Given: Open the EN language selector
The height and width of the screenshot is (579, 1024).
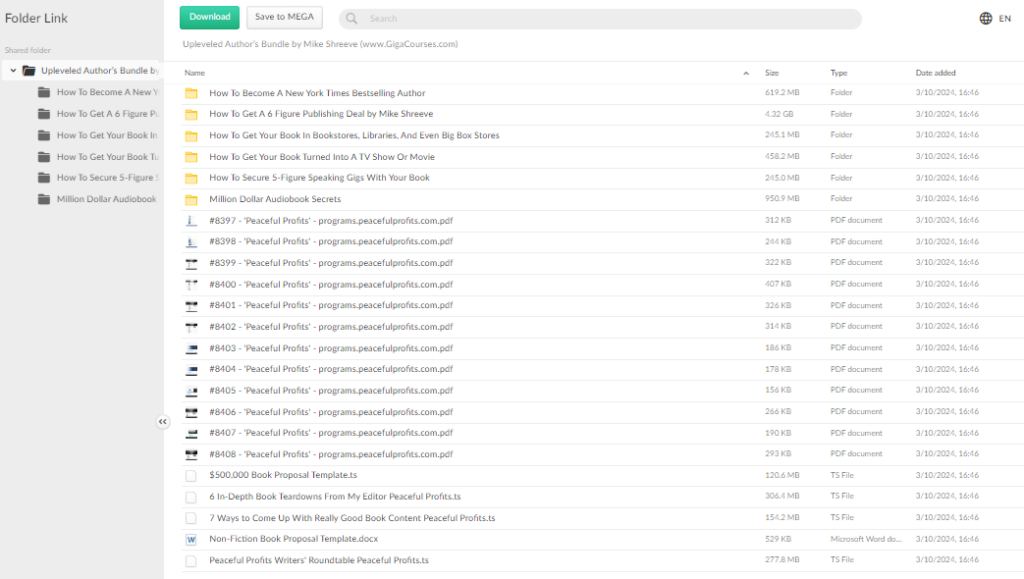Looking at the screenshot, I should [1005, 18].
